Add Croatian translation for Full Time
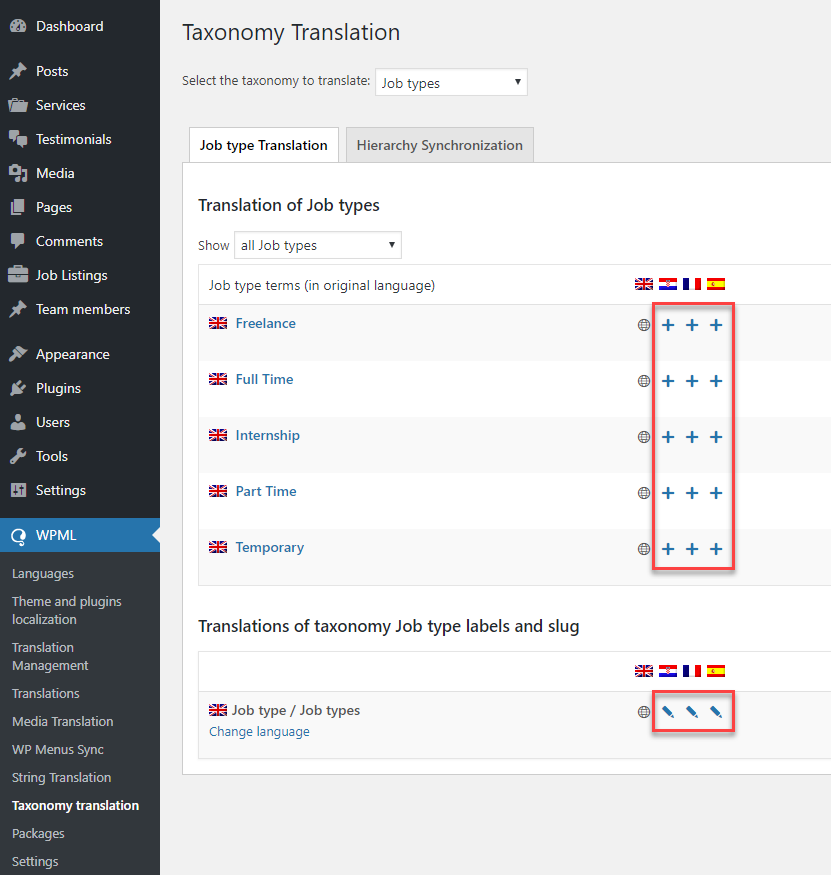The width and height of the screenshot is (831, 875). click(667, 381)
